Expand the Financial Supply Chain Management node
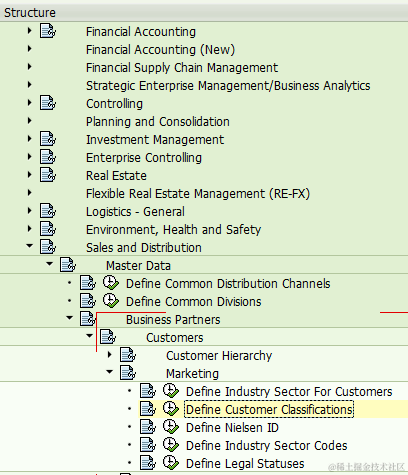The image size is (408, 475). click(30, 67)
